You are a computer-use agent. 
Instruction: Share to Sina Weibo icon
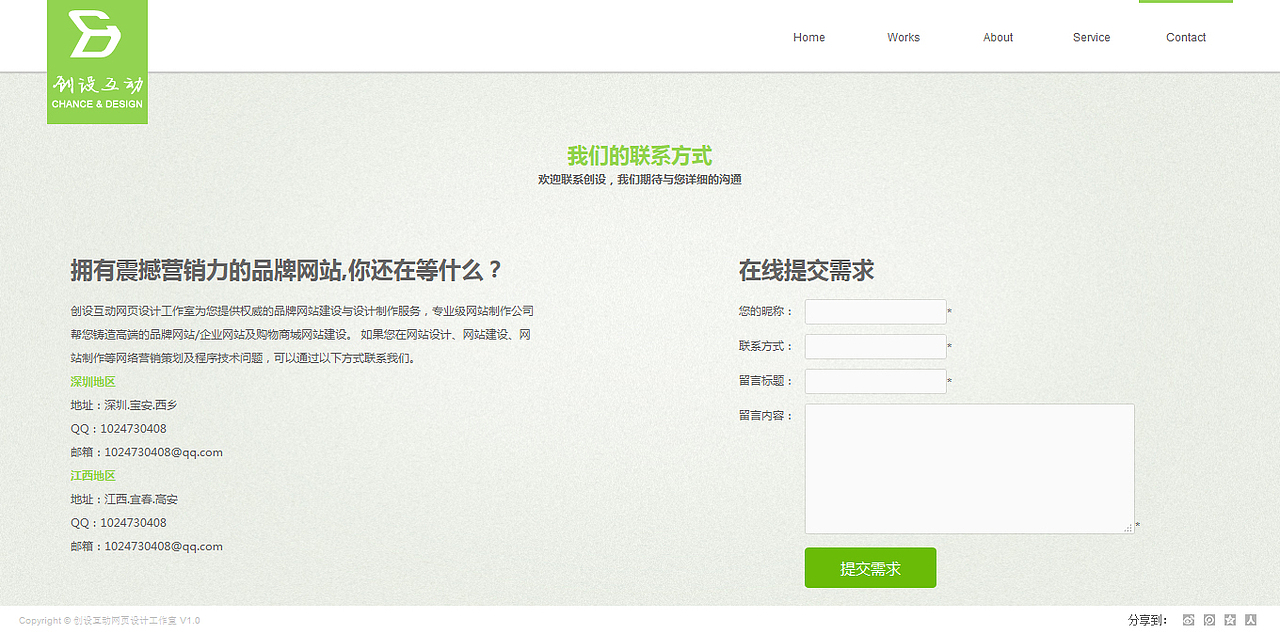(1188, 620)
